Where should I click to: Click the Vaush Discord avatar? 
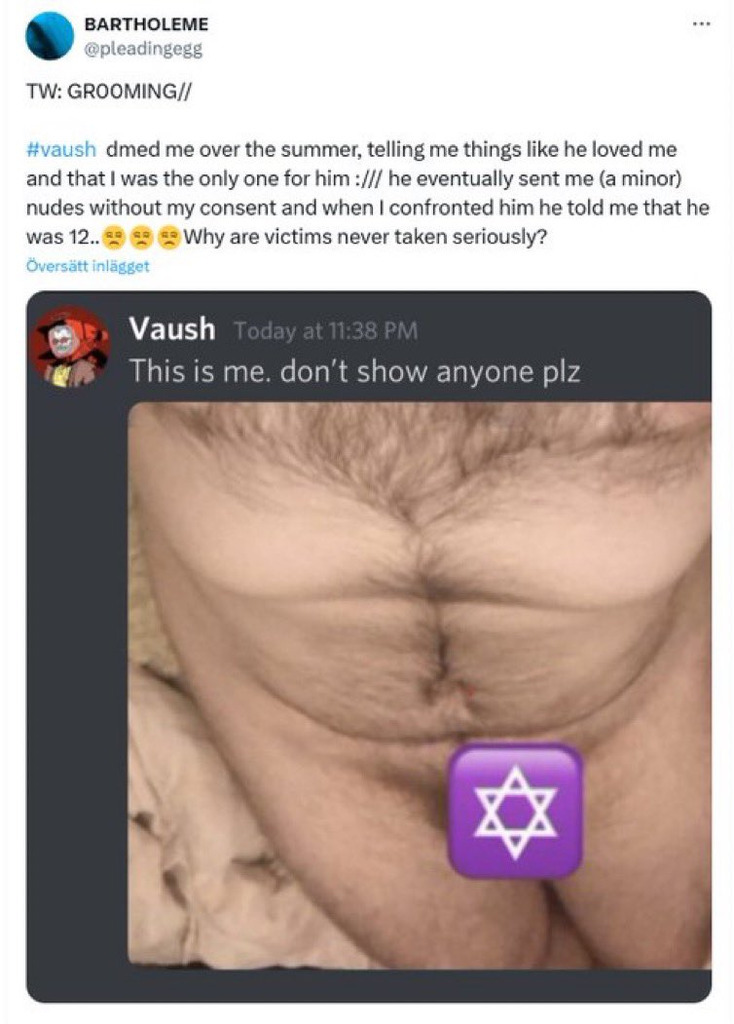click(71, 347)
